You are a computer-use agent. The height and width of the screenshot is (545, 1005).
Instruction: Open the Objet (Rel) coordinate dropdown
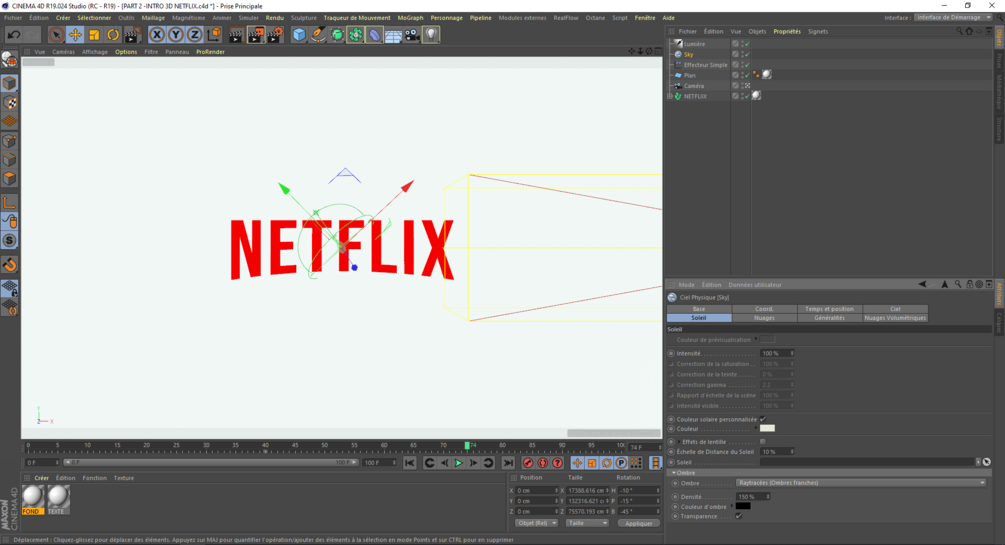pos(536,523)
